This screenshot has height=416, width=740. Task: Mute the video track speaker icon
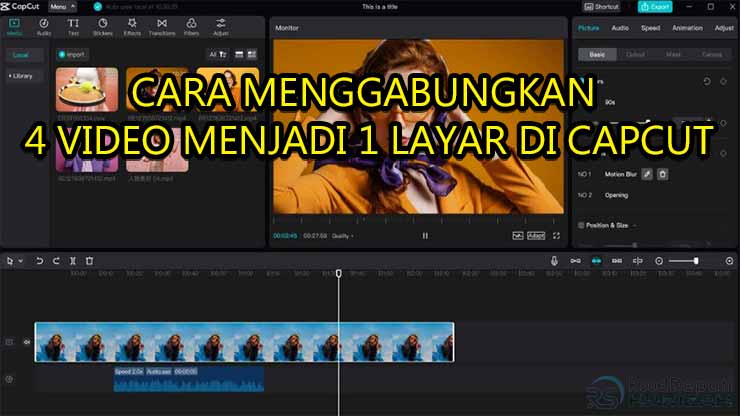click(x=27, y=342)
